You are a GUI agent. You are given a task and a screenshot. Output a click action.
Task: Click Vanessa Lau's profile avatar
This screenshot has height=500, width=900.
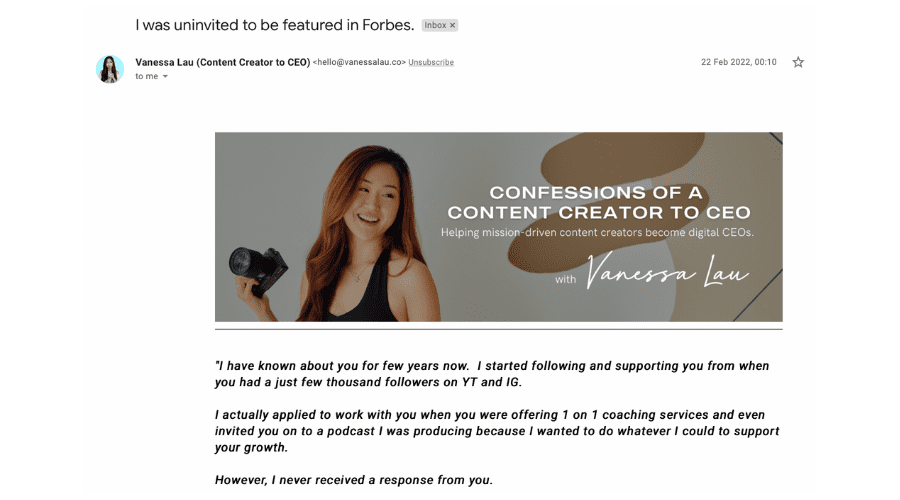(x=110, y=69)
